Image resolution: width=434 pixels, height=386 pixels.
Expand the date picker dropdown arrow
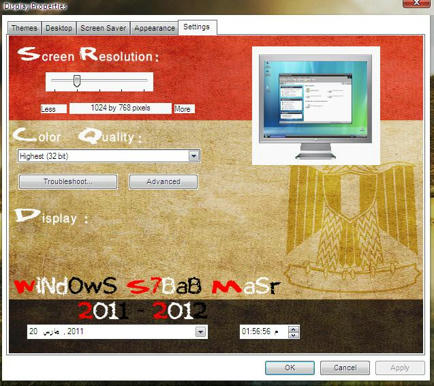click(x=200, y=332)
